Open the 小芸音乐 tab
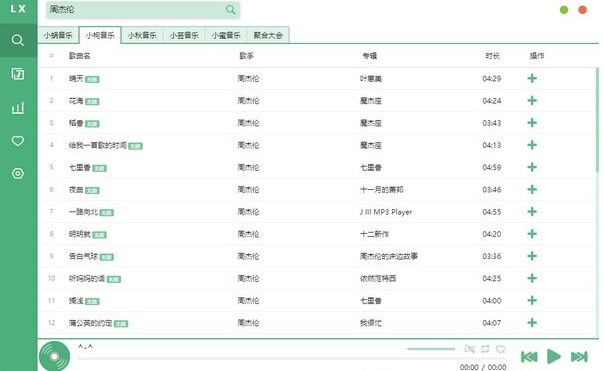Viewport: 604px width, 371px height. coord(184,35)
